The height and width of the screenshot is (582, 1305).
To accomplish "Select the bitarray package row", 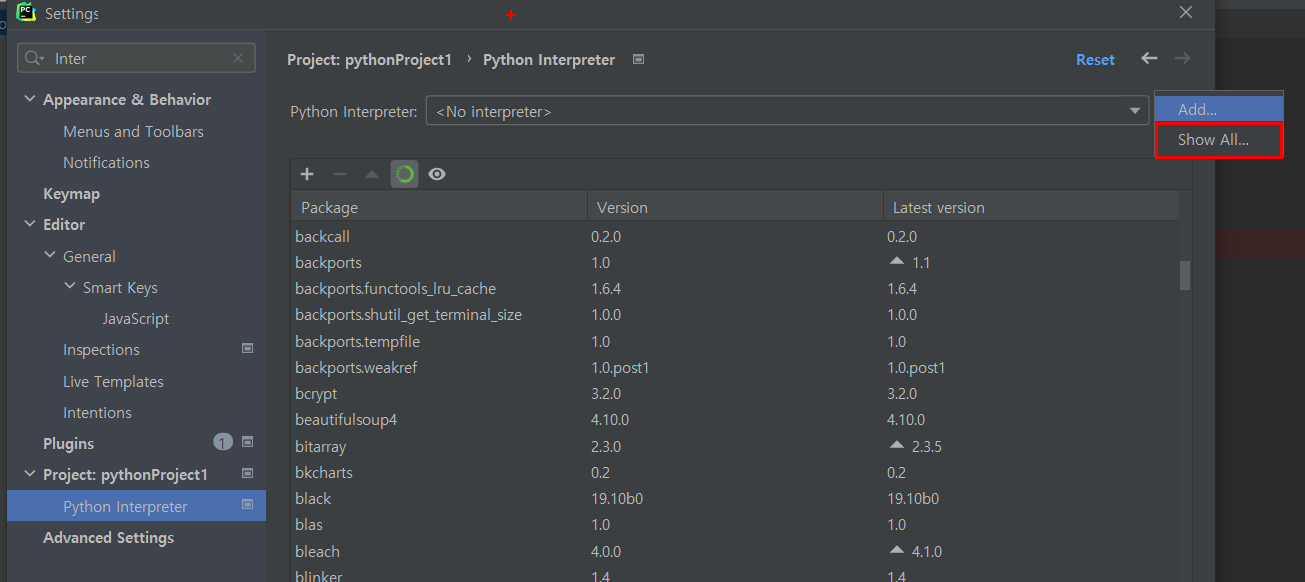I will pyautogui.click(x=735, y=446).
